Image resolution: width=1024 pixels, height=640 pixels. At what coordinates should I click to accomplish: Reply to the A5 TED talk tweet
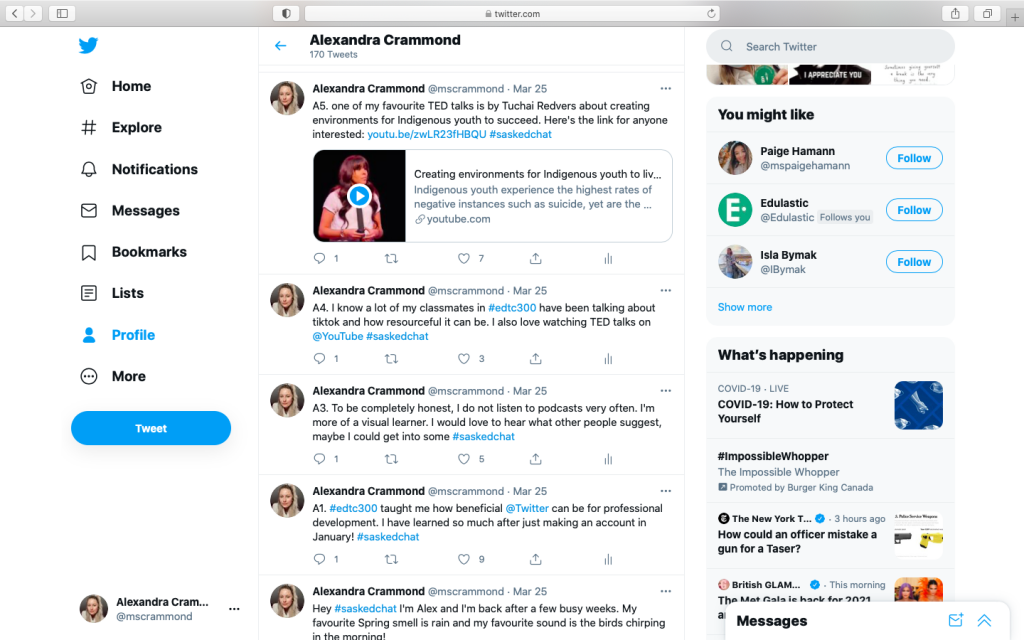(x=319, y=259)
